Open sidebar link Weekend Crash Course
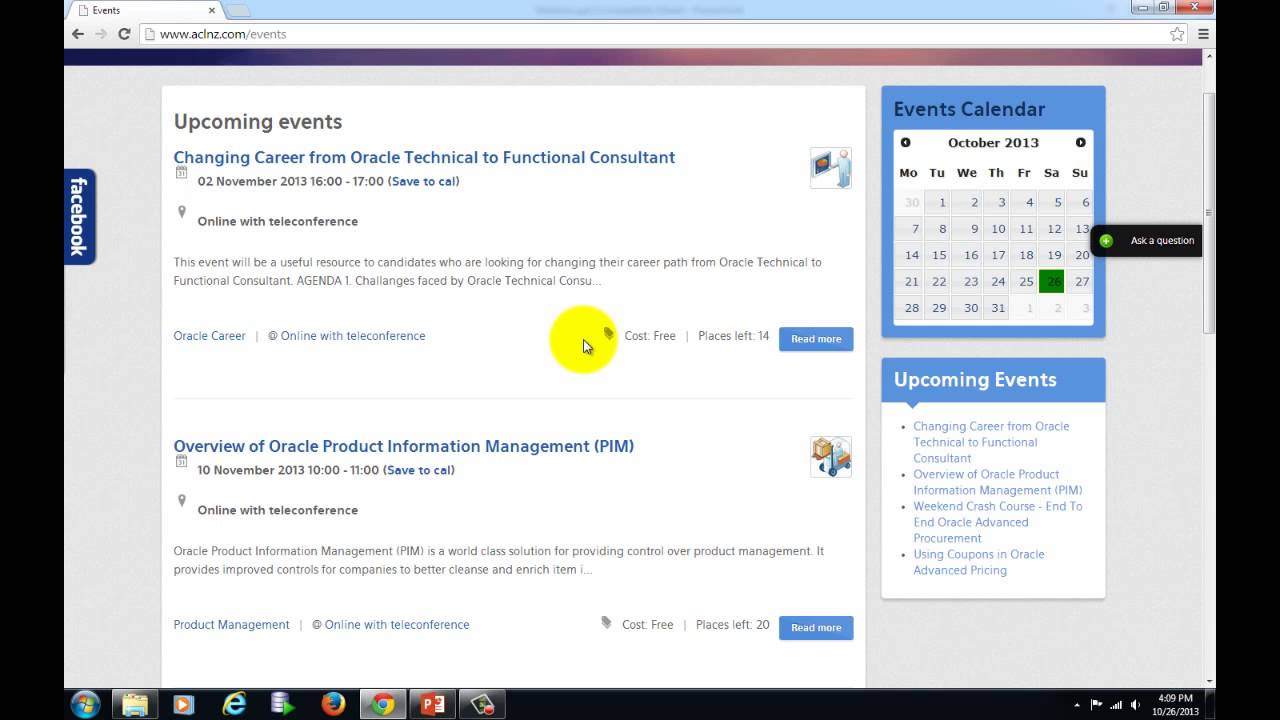 point(997,522)
